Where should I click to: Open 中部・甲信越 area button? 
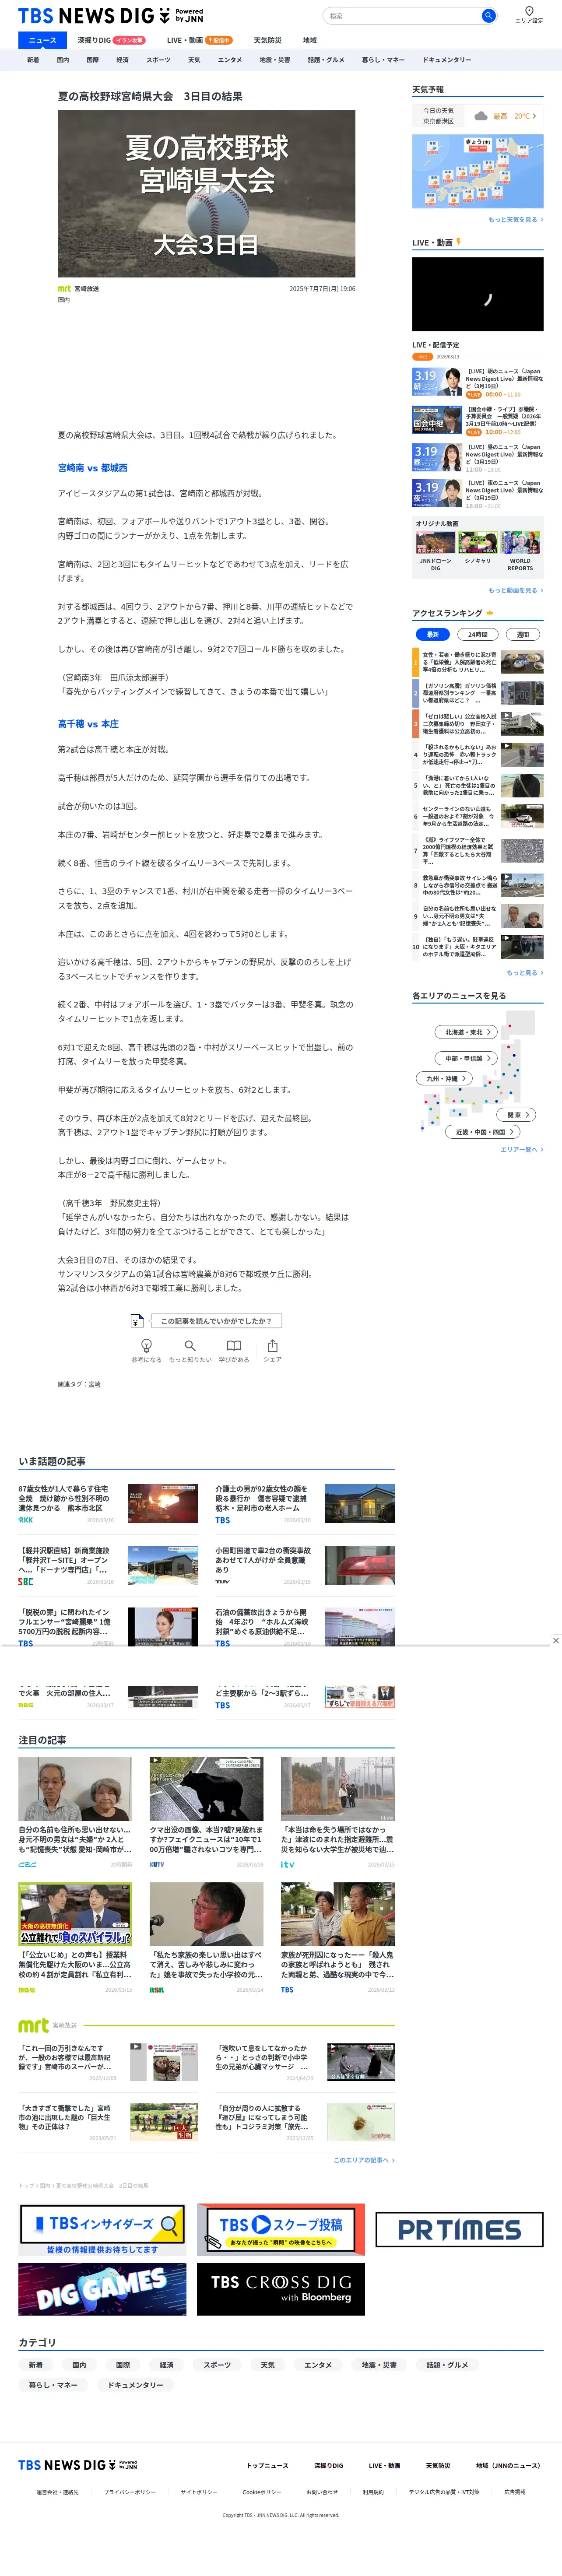coord(466,1058)
